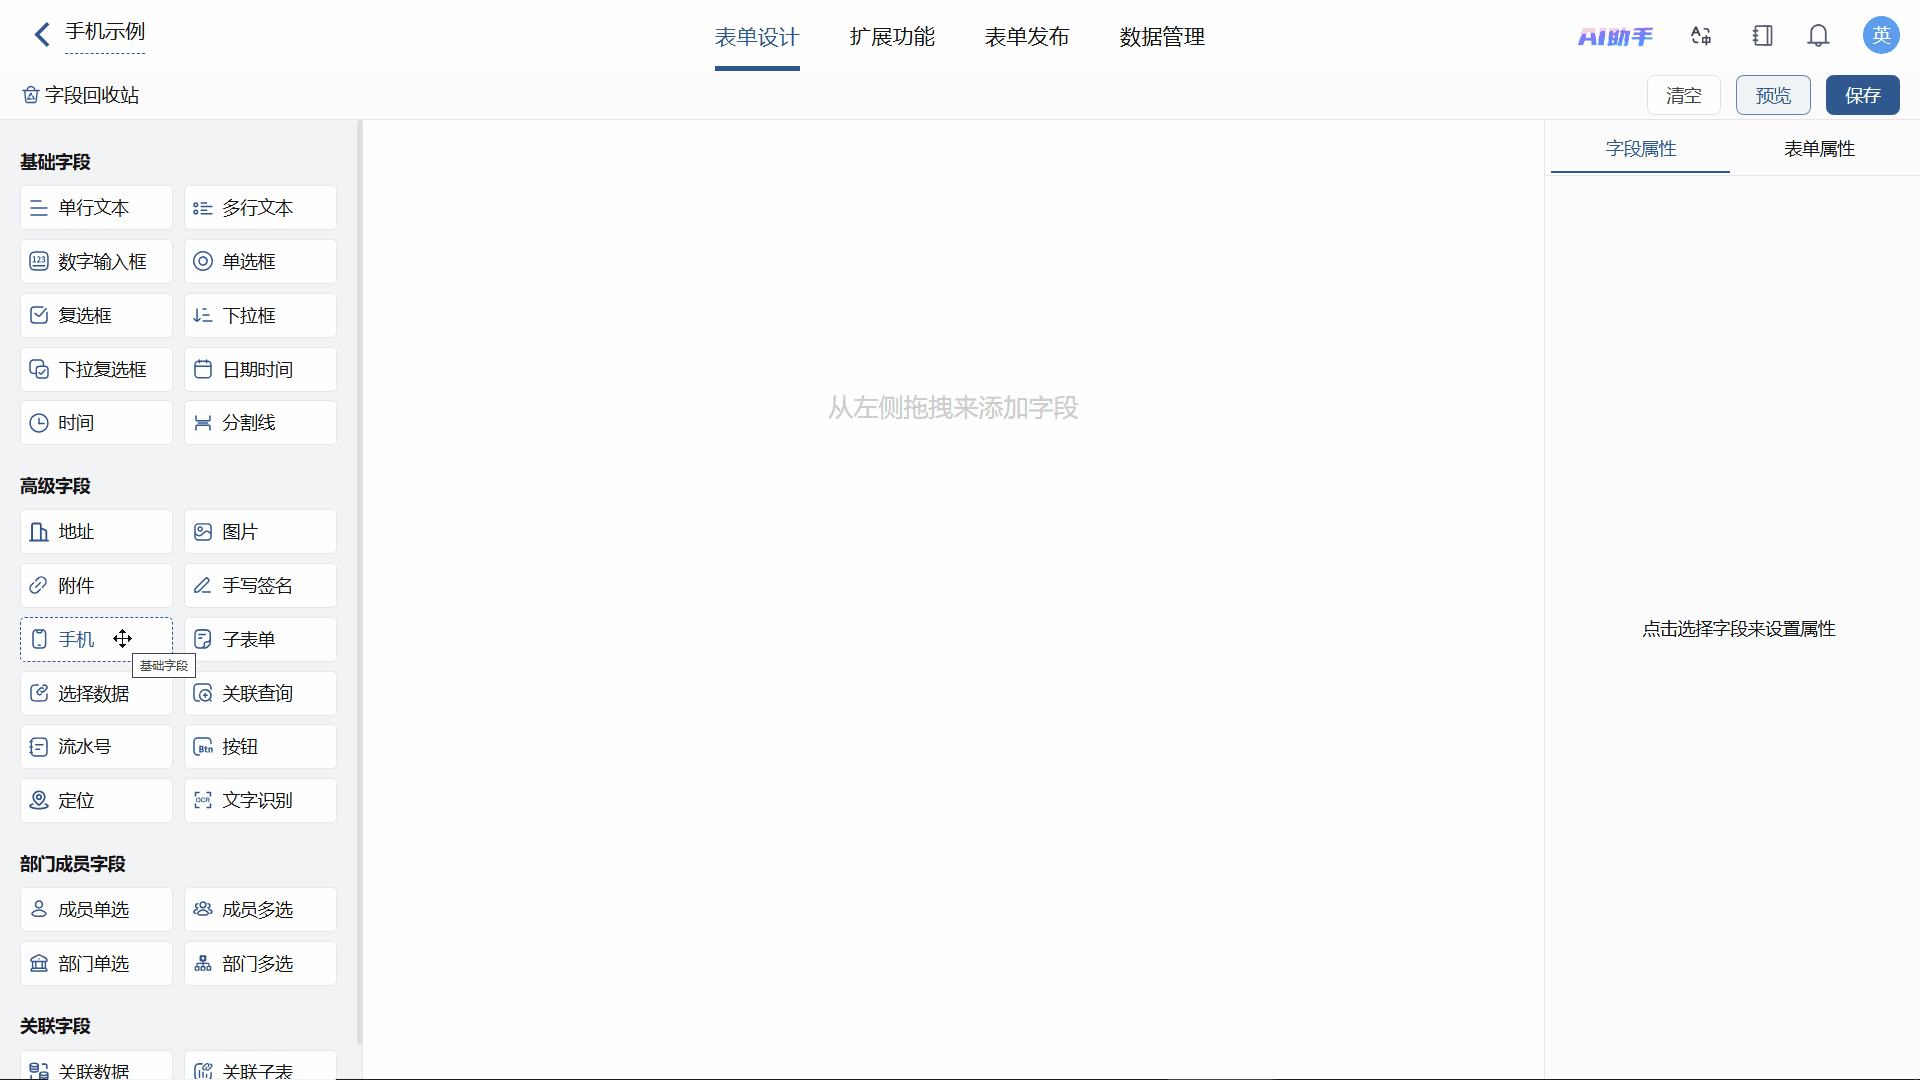The width and height of the screenshot is (1920, 1080).
Task: Click the 点击选择字段来设置属性 hint text
Action: coord(1739,629)
